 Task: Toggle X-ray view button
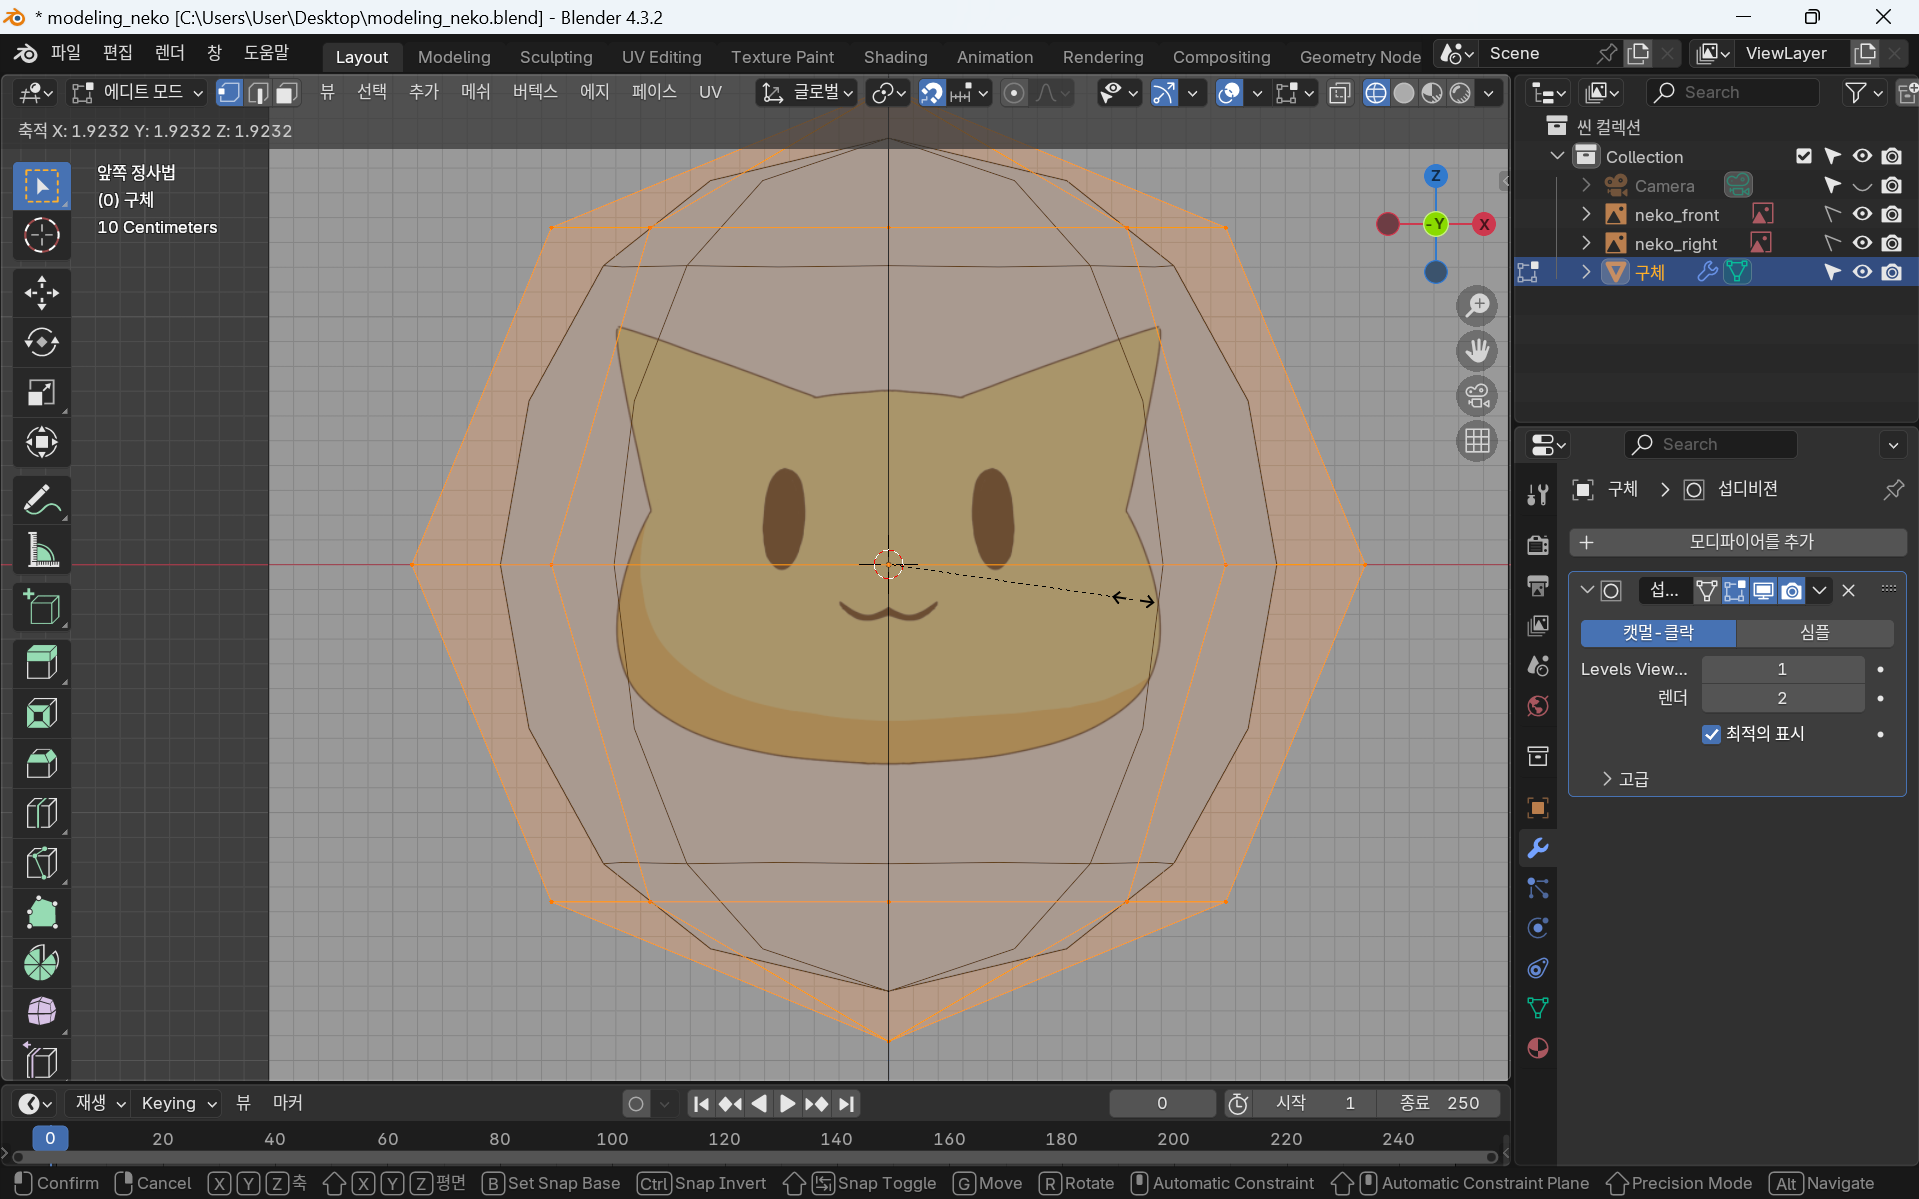1339,93
